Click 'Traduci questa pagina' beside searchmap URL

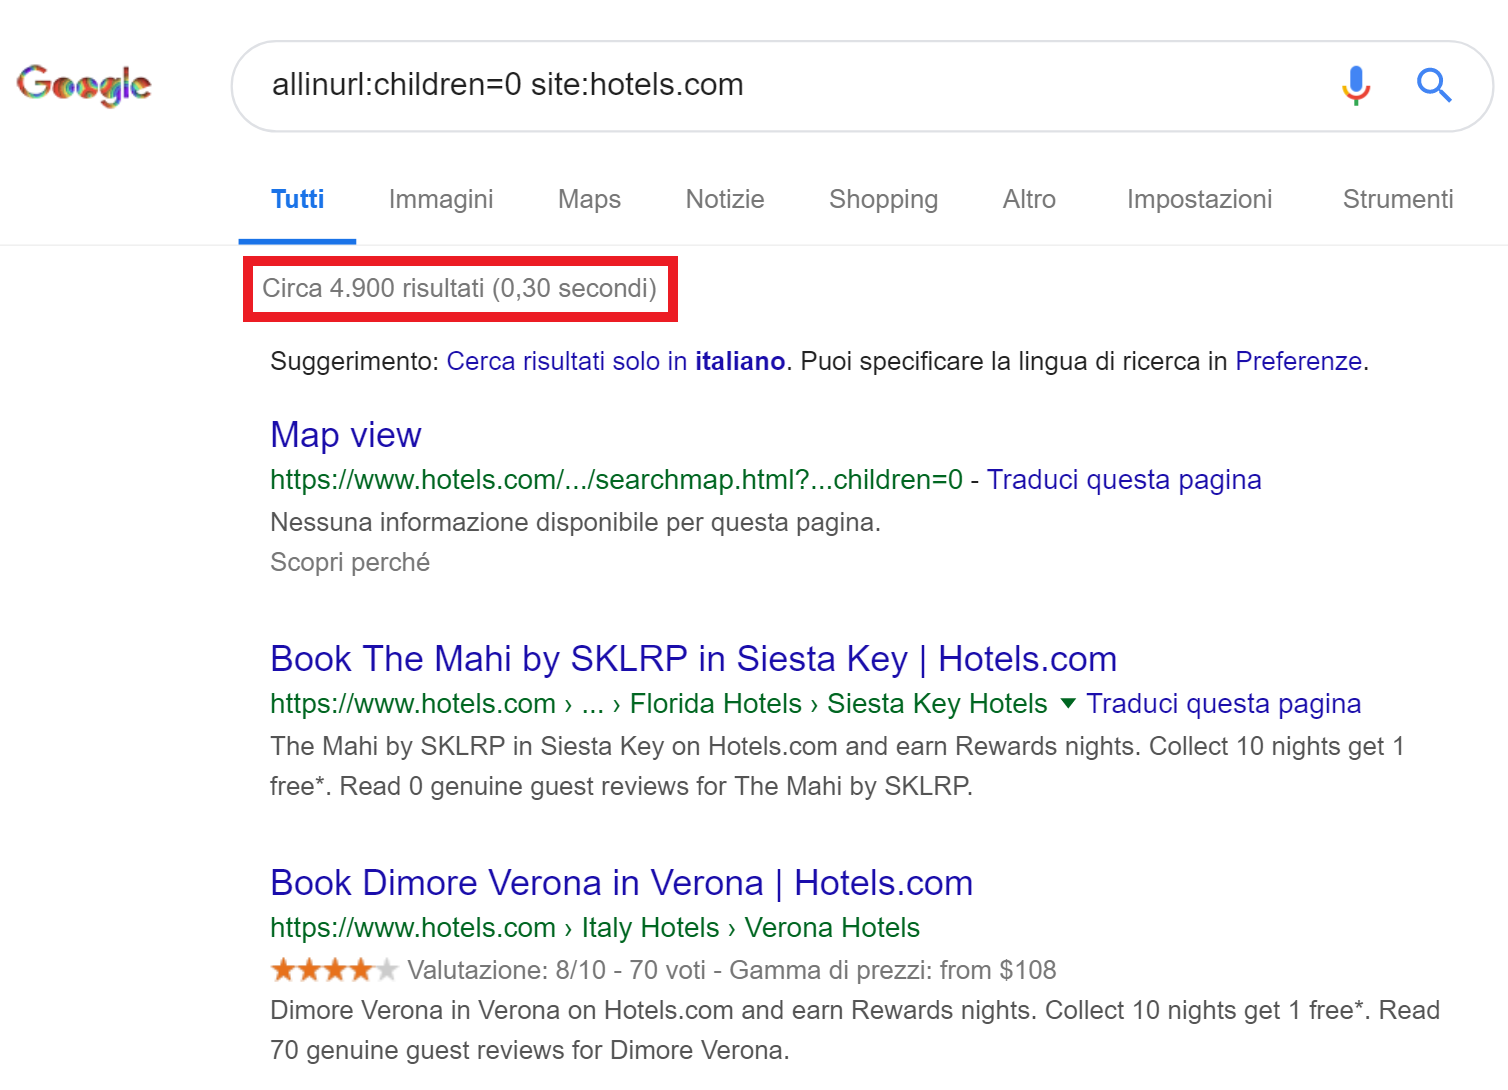[x=1124, y=480]
